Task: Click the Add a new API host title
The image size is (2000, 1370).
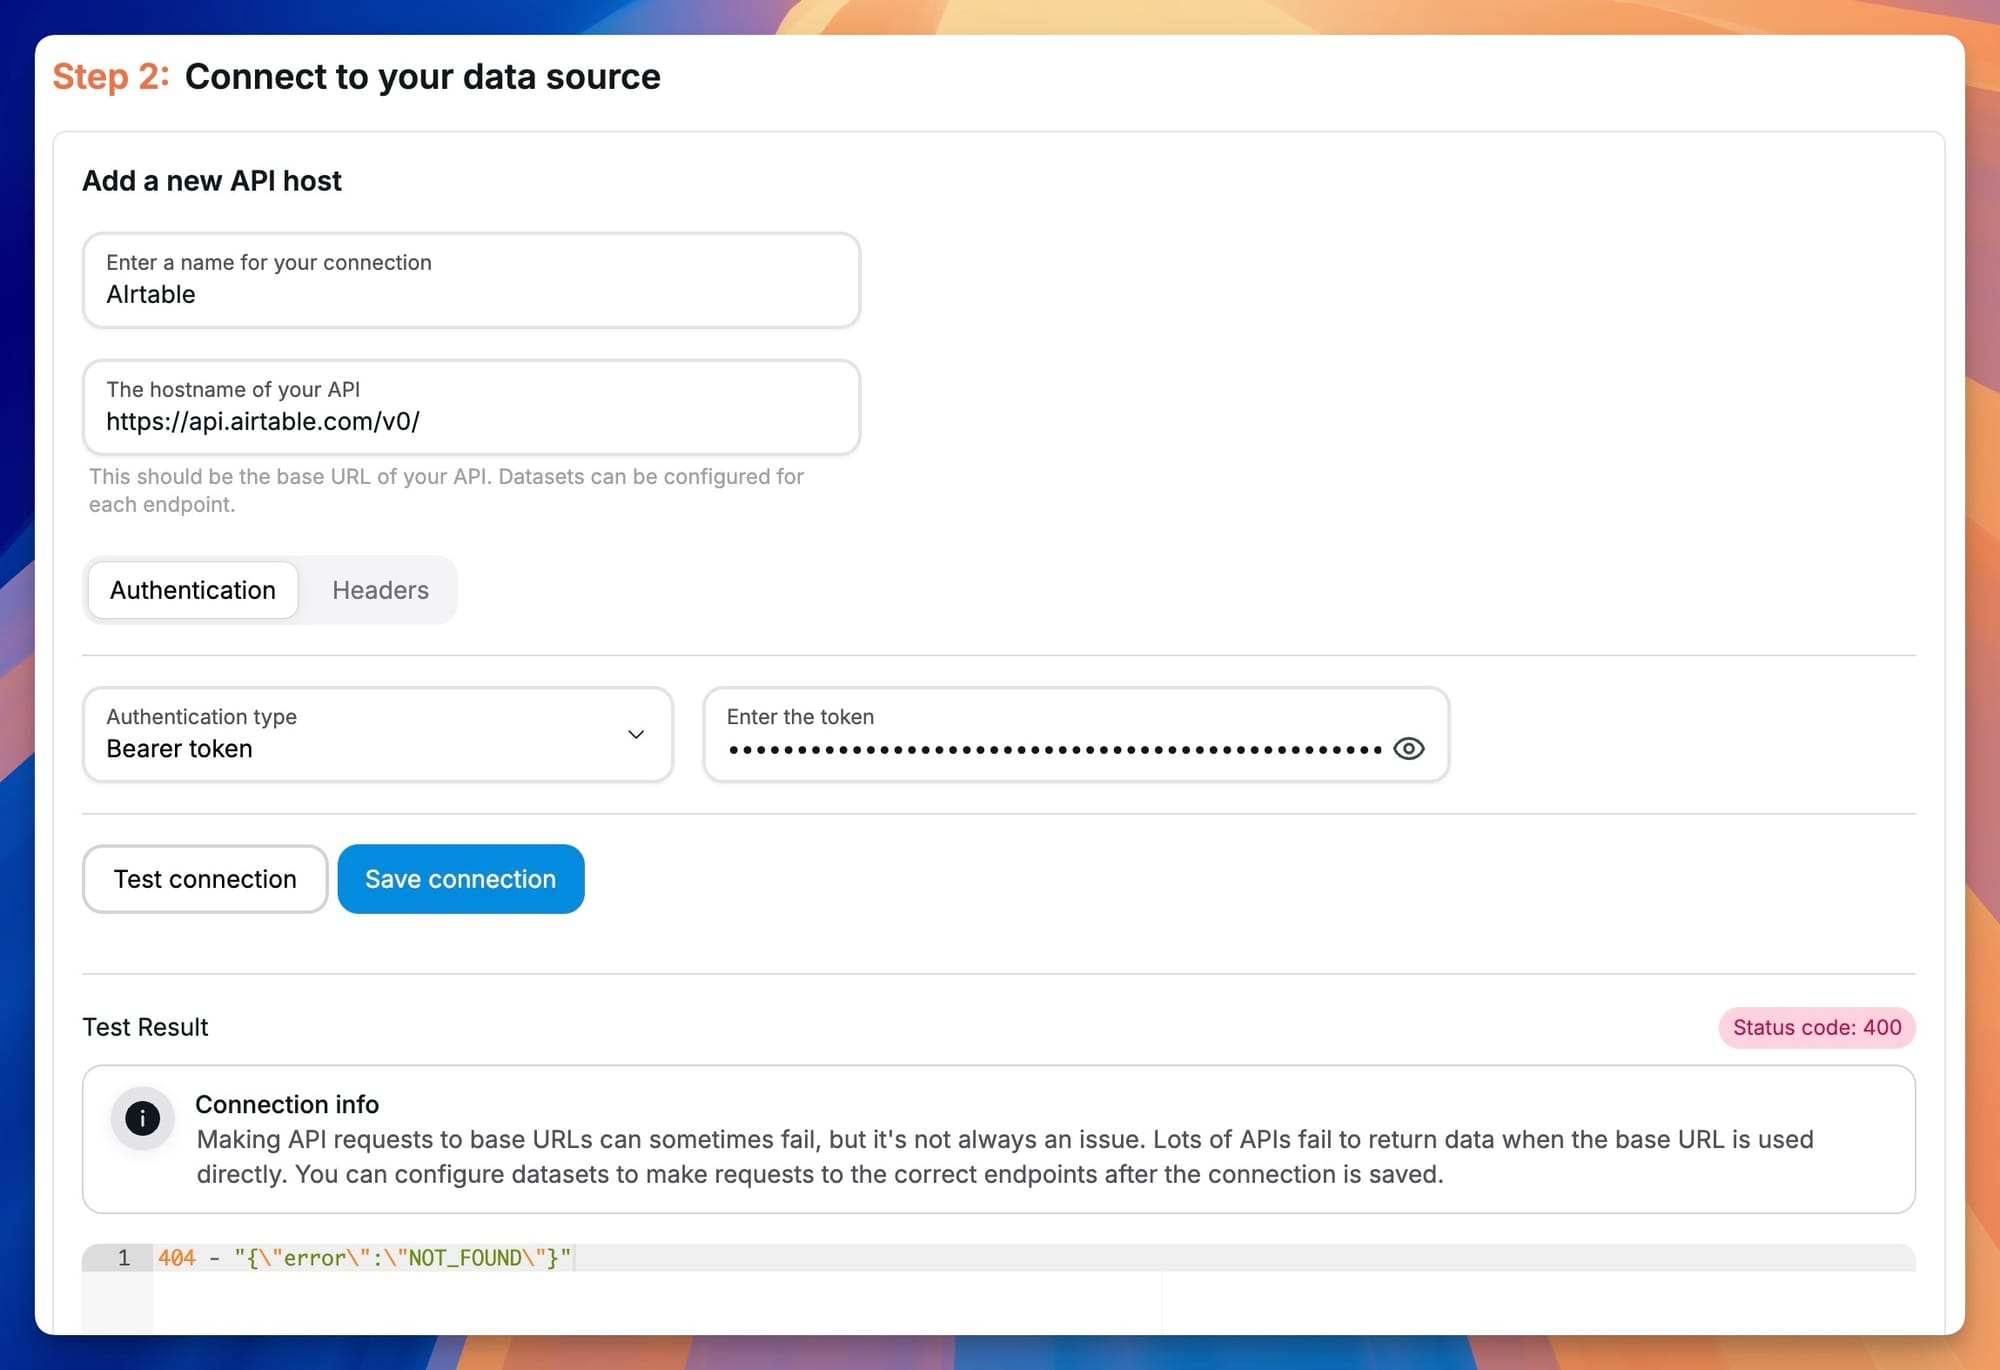Action: pyautogui.click(x=212, y=181)
